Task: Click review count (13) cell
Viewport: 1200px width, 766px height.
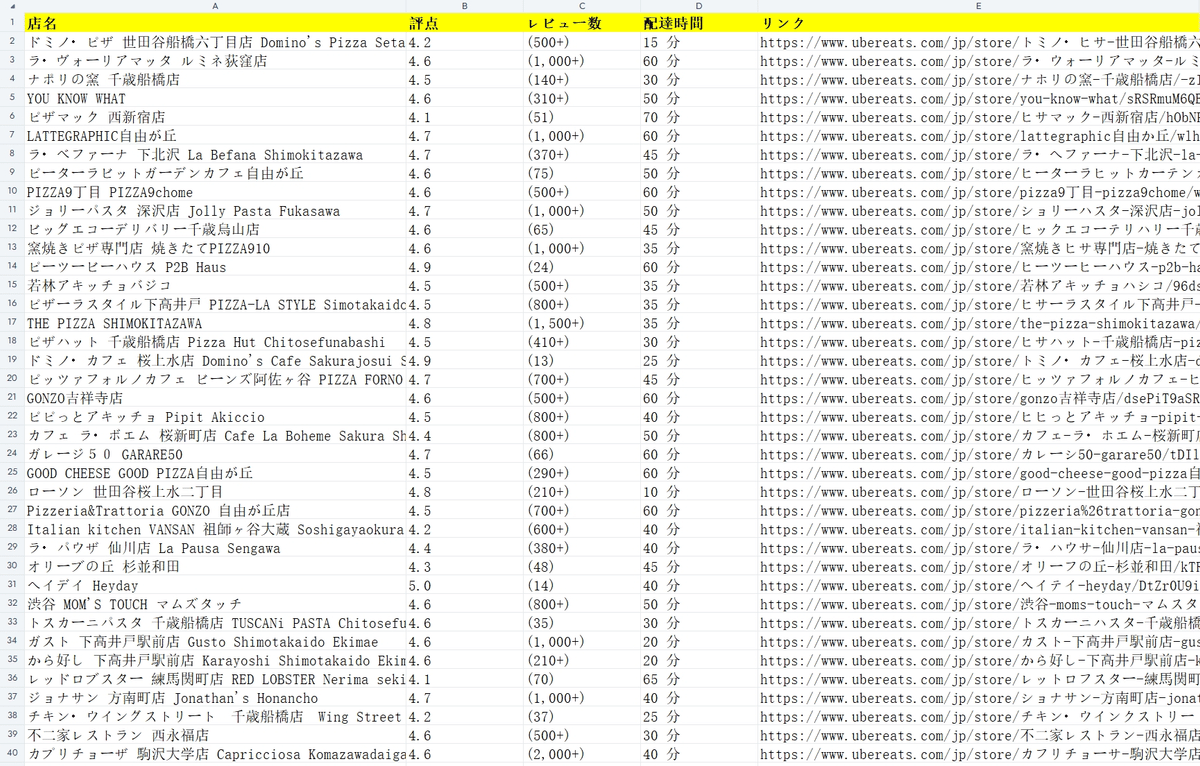Action: coord(582,360)
